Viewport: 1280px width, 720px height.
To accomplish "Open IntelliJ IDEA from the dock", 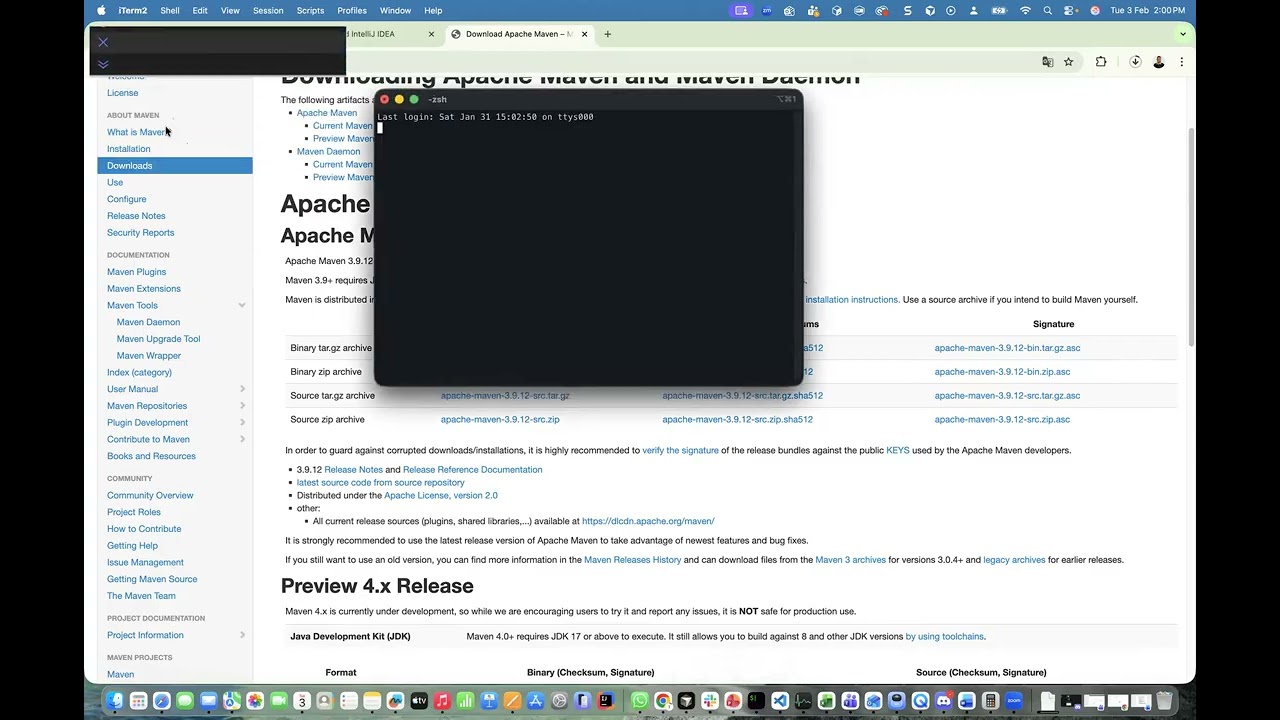I will [x=606, y=701].
